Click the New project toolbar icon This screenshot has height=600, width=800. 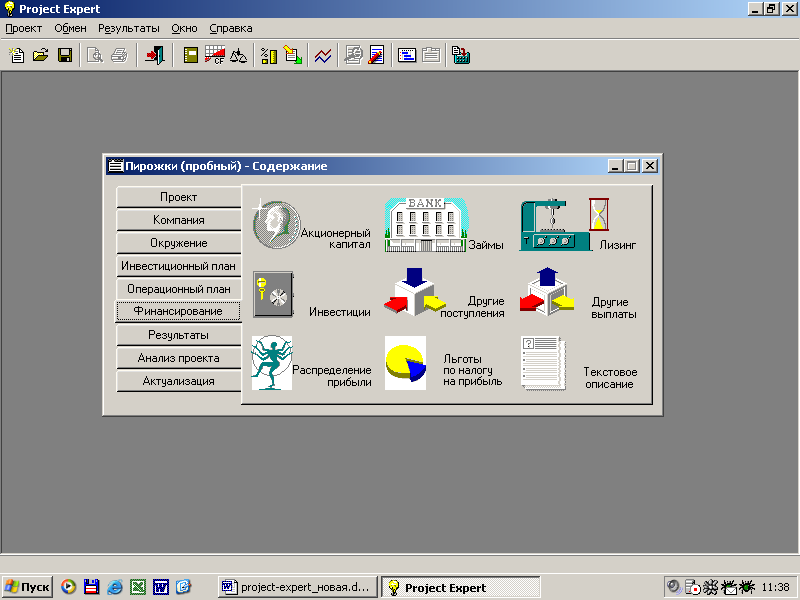(17, 55)
